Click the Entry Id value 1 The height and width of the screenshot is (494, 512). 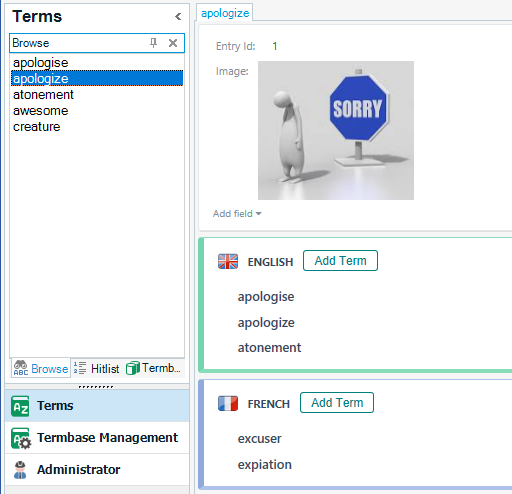coord(275,46)
